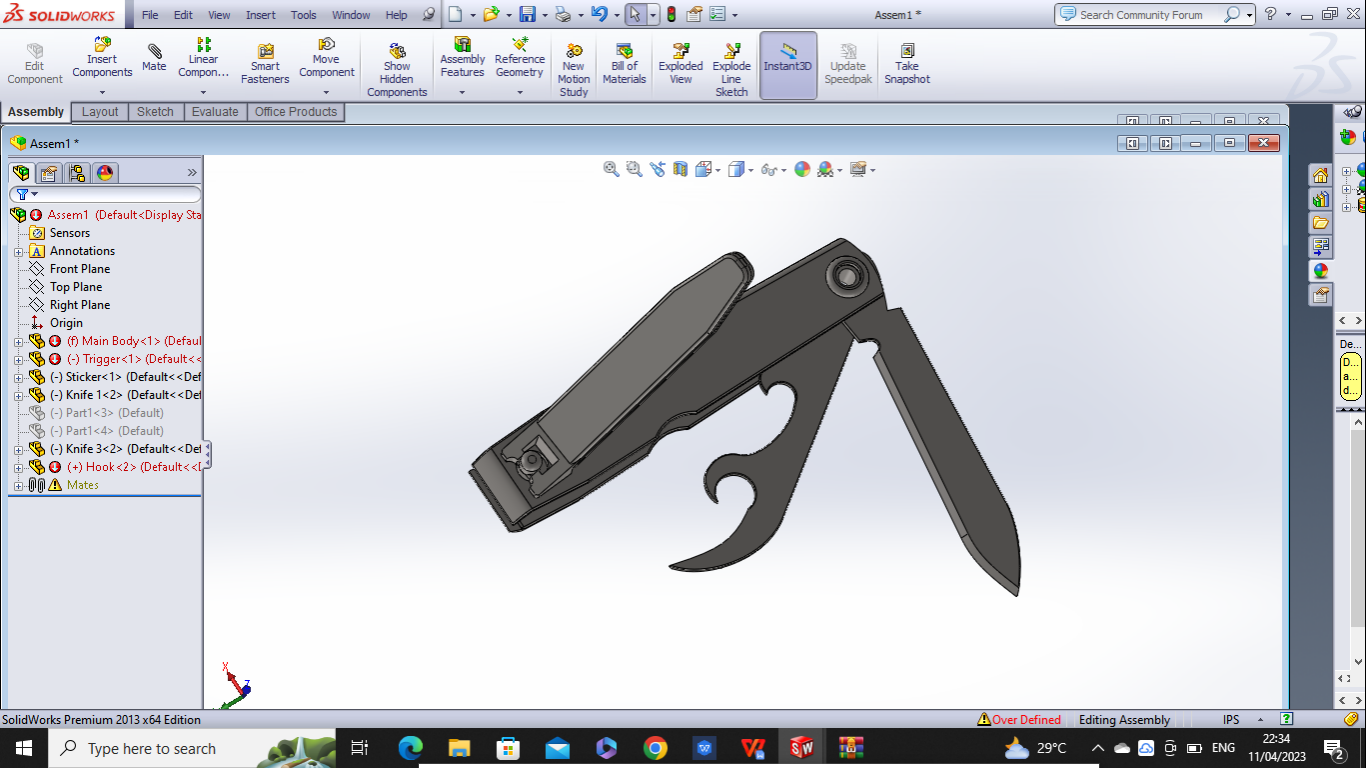The width and height of the screenshot is (1366, 768).
Task: Launch Smart Fasteners tool
Action: (265, 64)
